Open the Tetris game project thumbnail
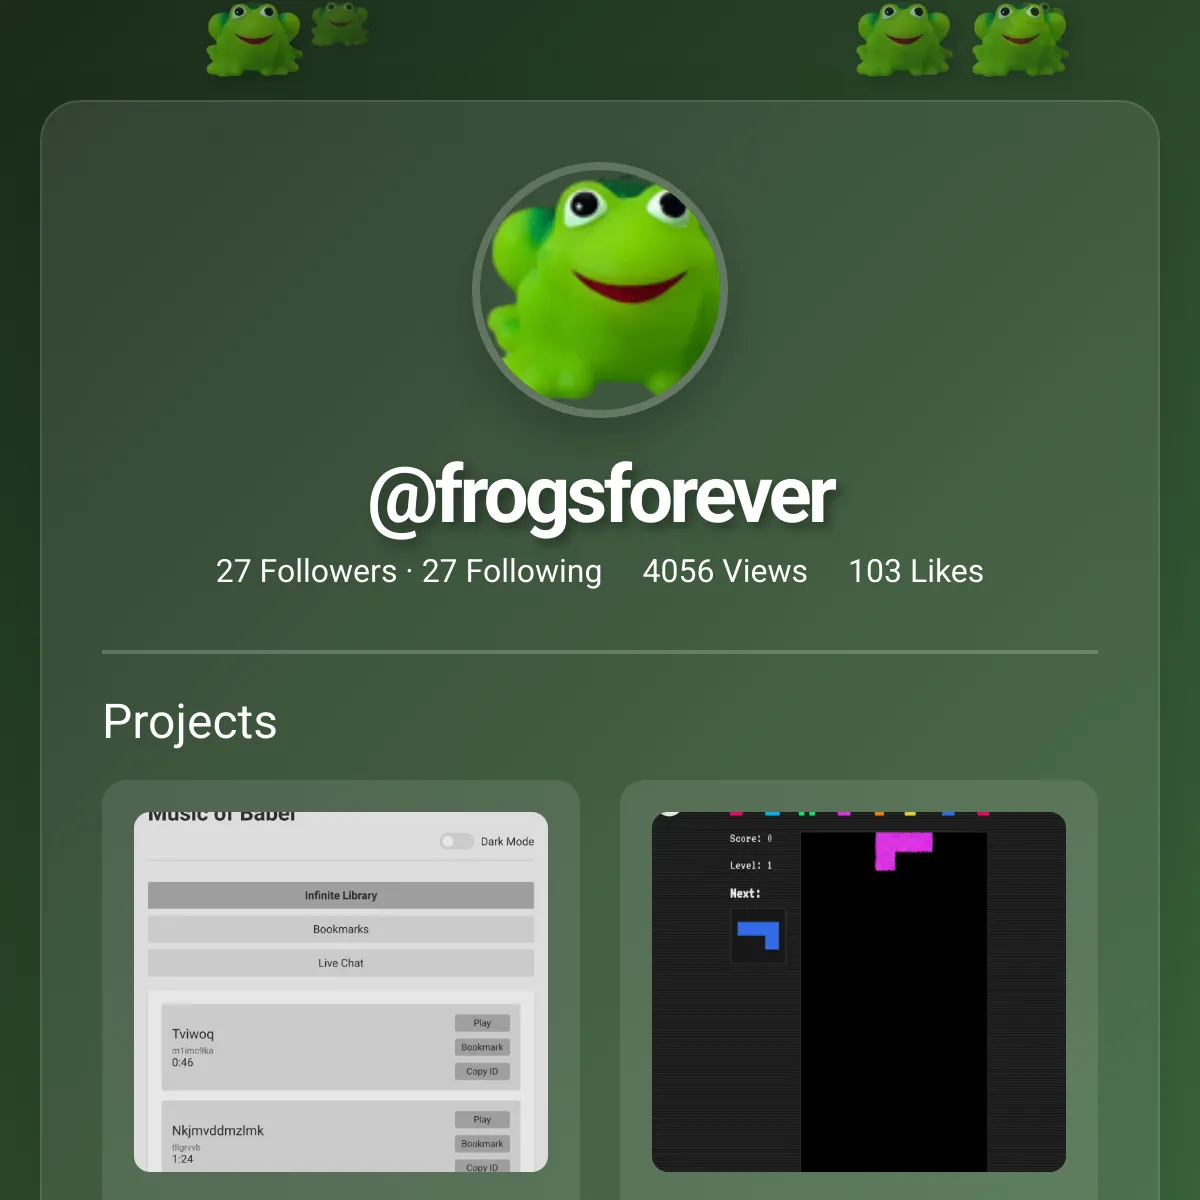 (x=859, y=992)
